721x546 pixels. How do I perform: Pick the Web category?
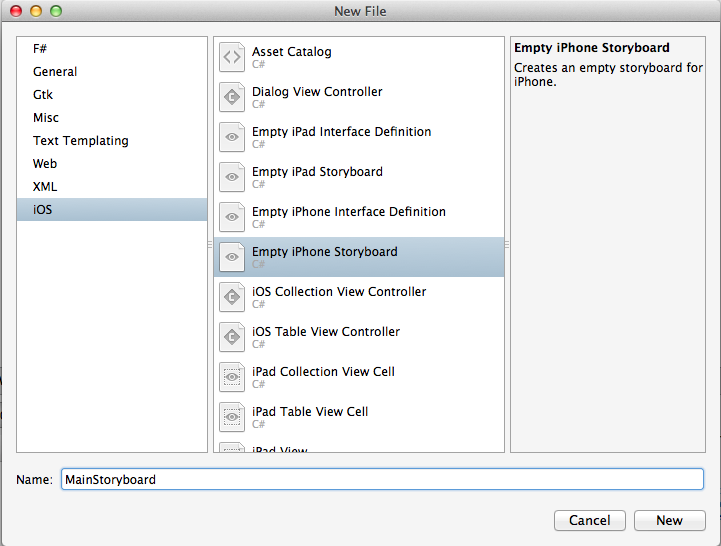[45, 164]
